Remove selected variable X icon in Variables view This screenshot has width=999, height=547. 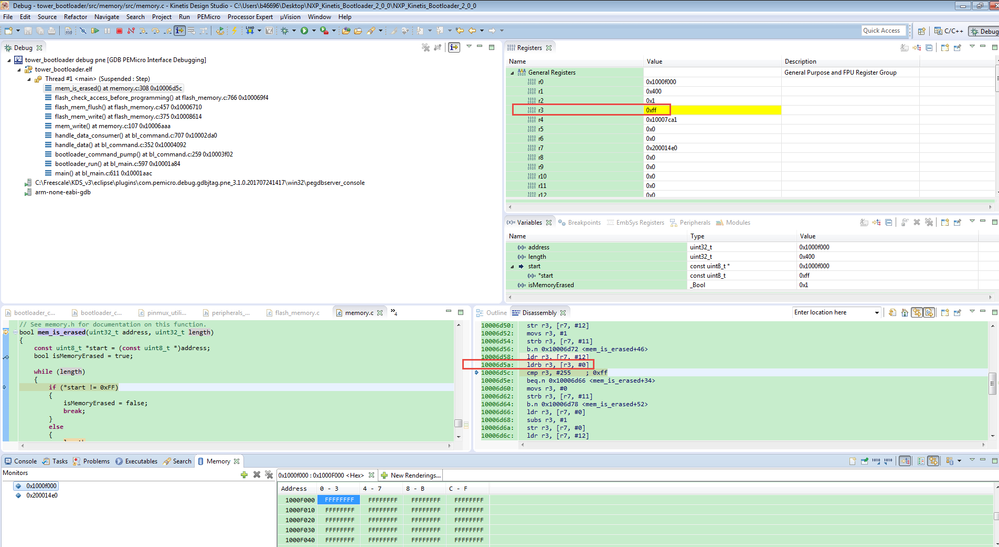[x=917, y=222]
